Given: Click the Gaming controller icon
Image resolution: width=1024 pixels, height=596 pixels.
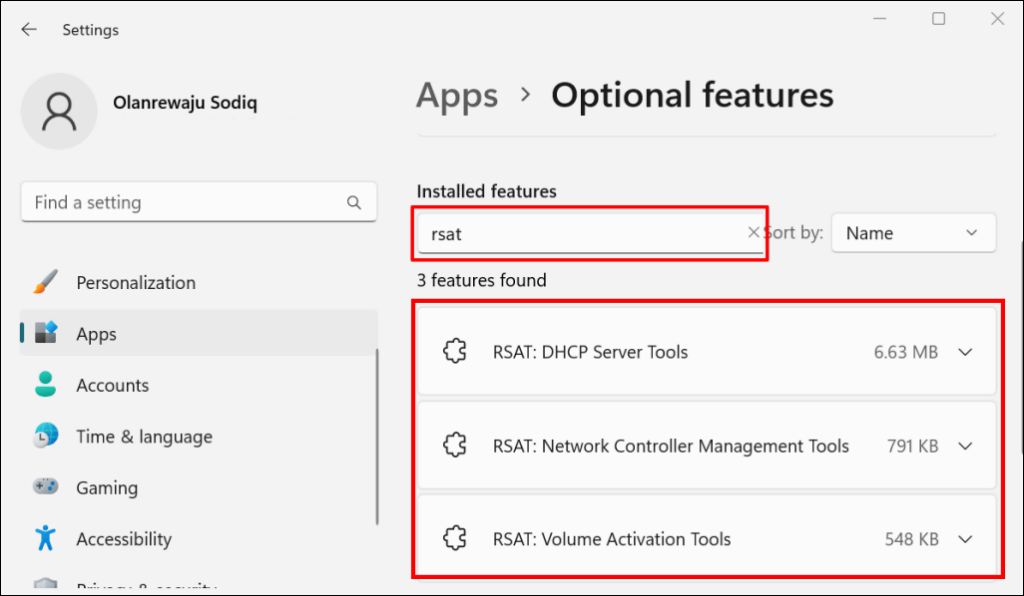Looking at the screenshot, I should click(x=46, y=488).
